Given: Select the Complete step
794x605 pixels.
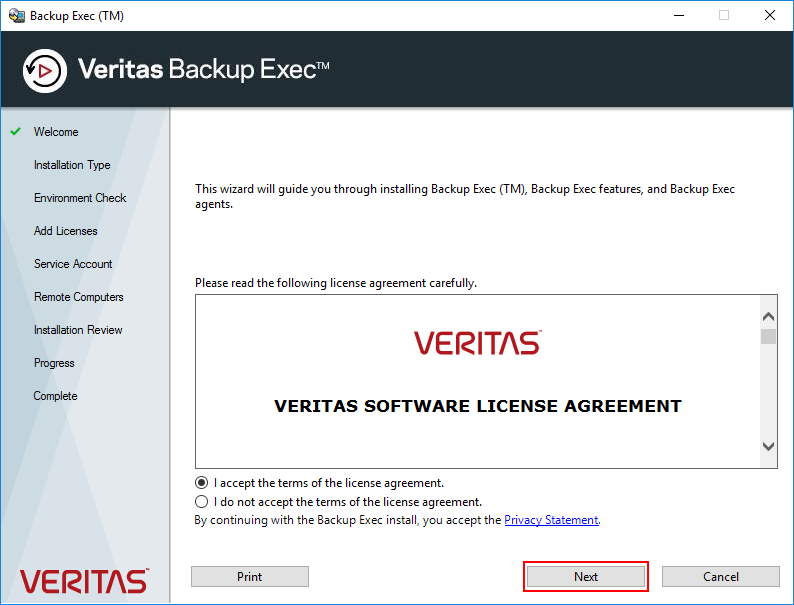Looking at the screenshot, I should (55, 396).
